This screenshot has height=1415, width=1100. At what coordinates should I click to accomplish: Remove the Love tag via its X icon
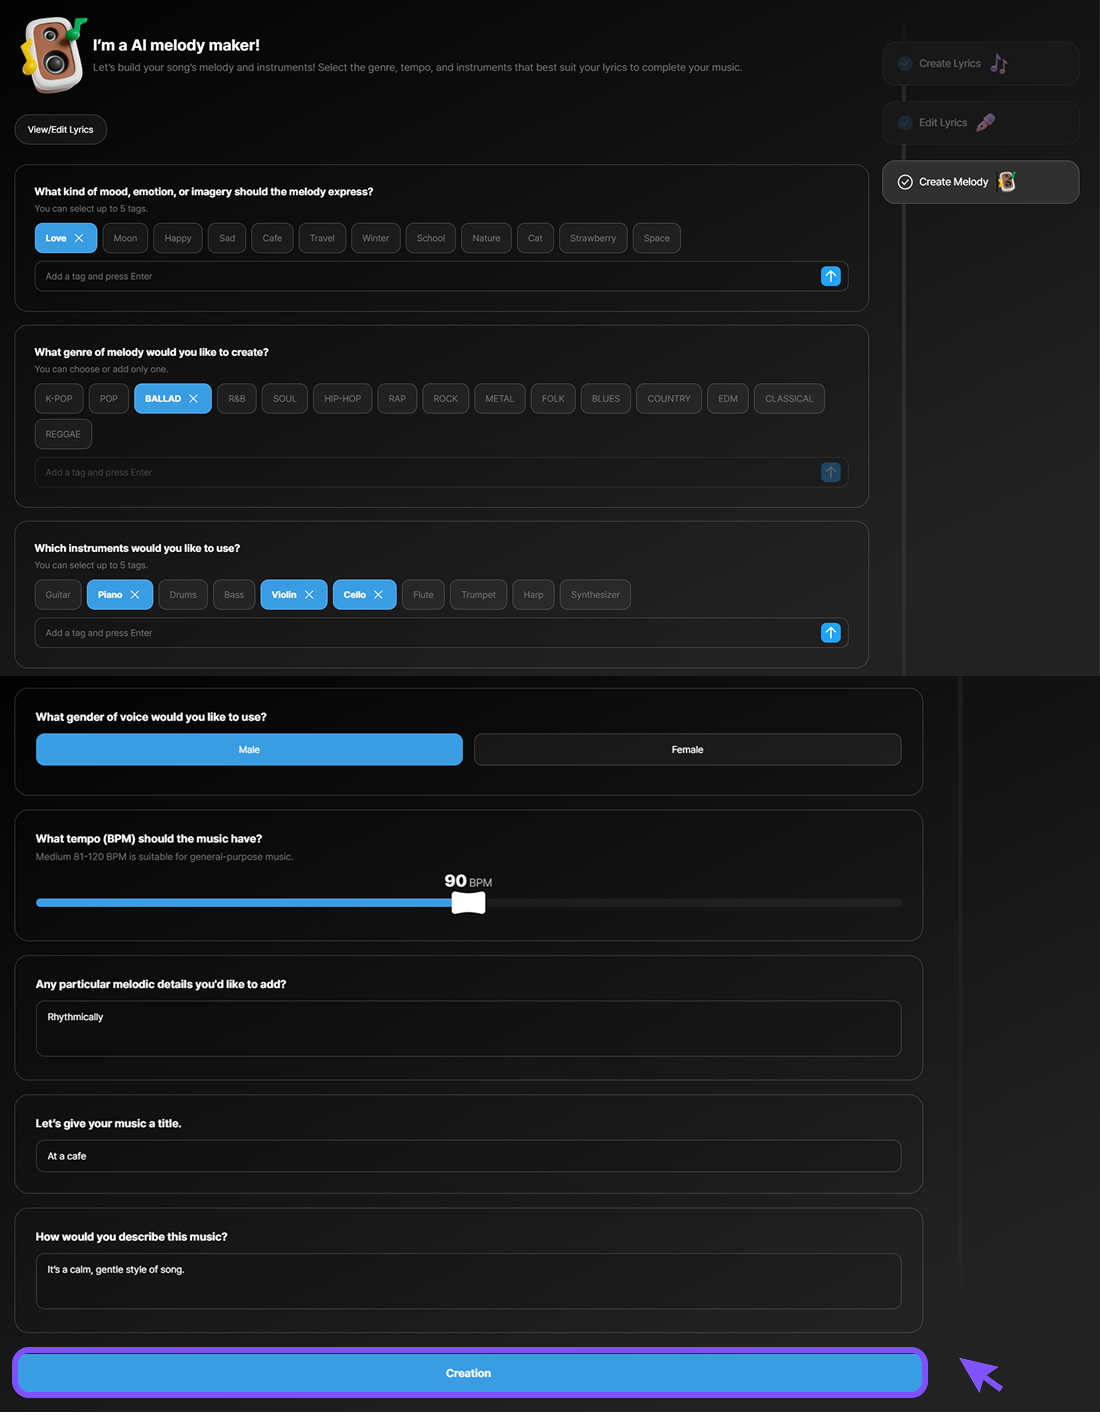[79, 238]
